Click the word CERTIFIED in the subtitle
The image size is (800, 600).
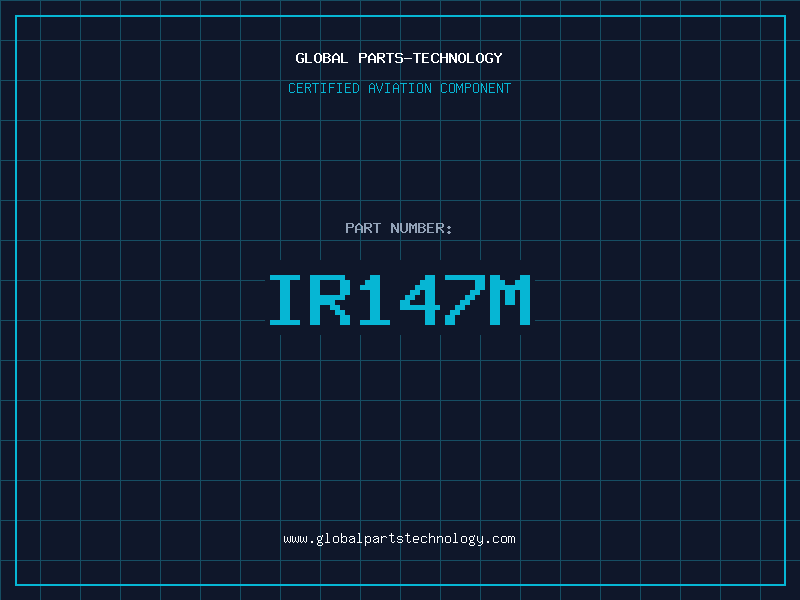(x=324, y=88)
